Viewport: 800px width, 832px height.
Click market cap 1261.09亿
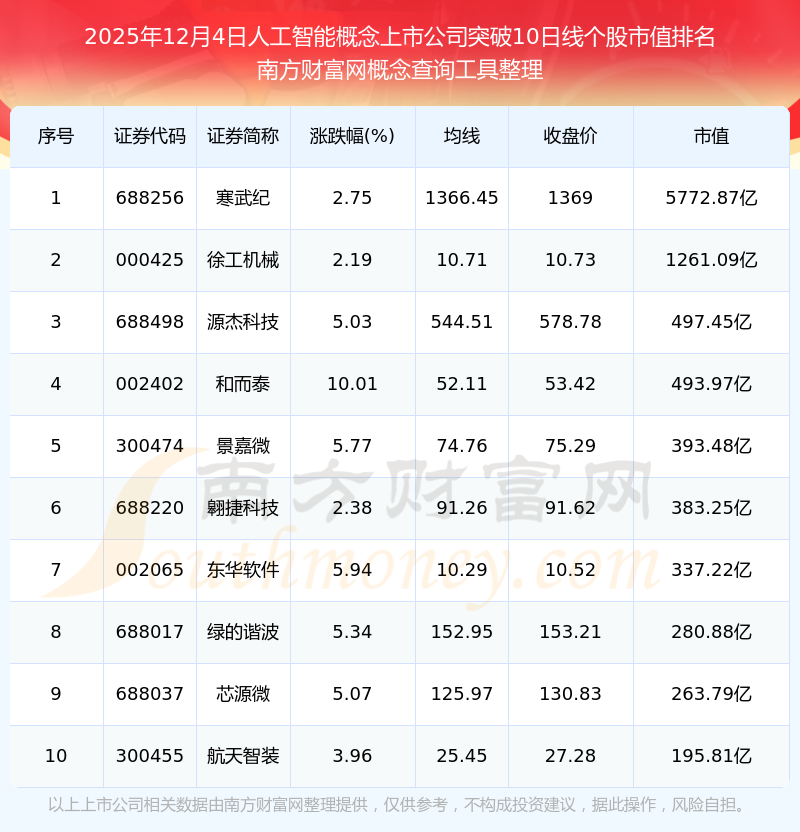pyautogui.click(x=711, y=260)
